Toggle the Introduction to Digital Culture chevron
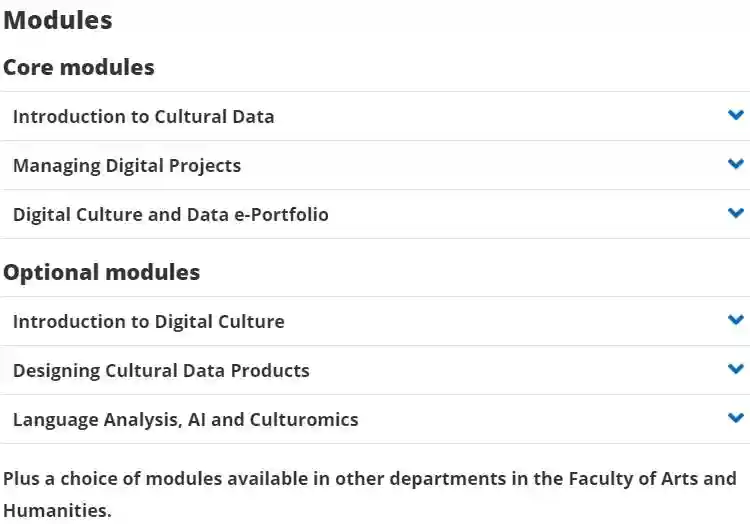Screen dimensions: 750x524 tap(736, 320)
